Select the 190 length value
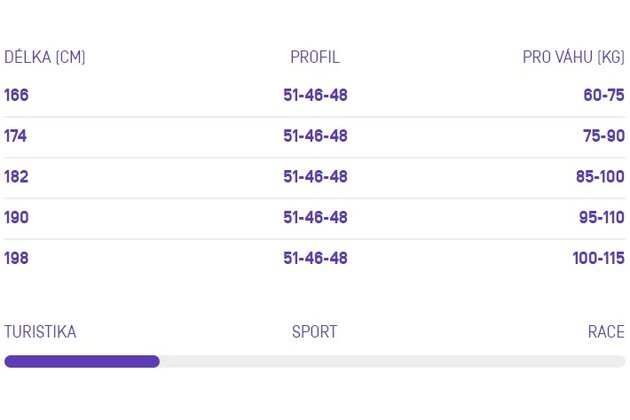630x420 pixels. tap(16, 217)
